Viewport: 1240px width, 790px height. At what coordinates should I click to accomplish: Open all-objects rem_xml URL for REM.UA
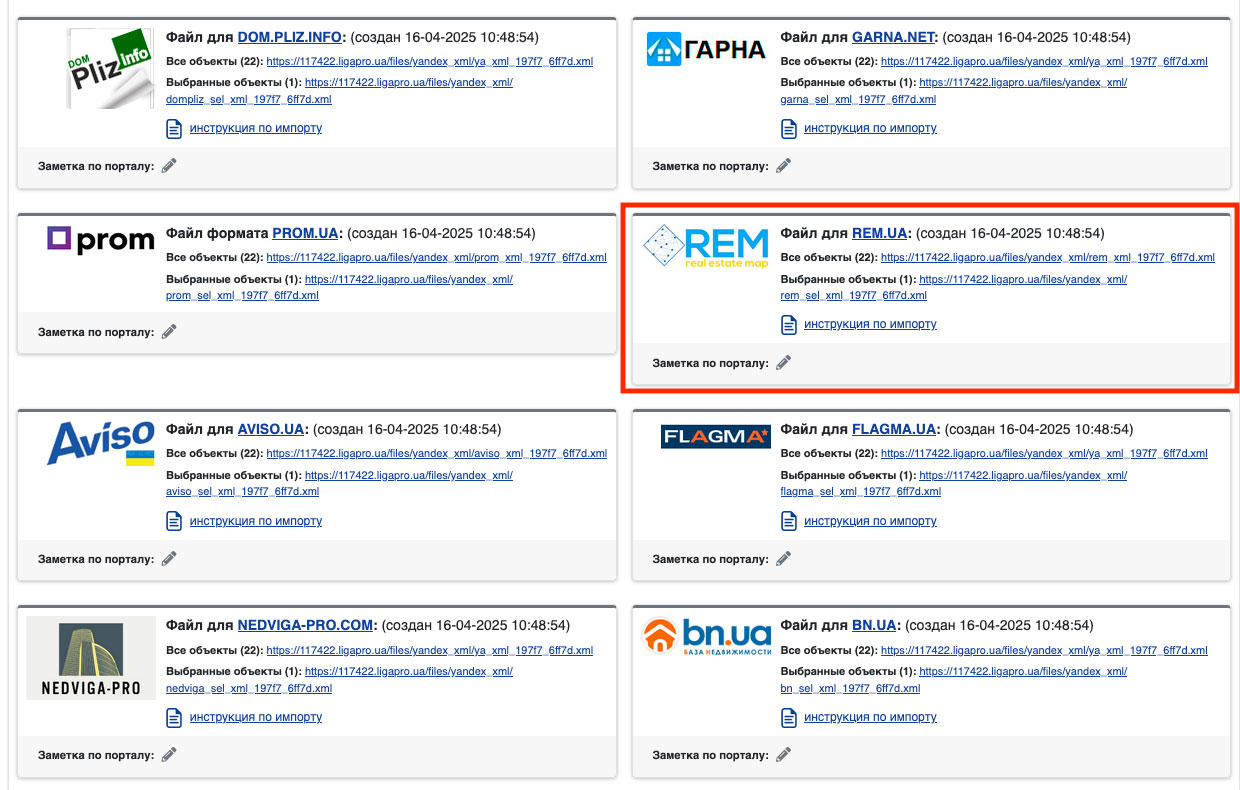tap(1048, 258)
